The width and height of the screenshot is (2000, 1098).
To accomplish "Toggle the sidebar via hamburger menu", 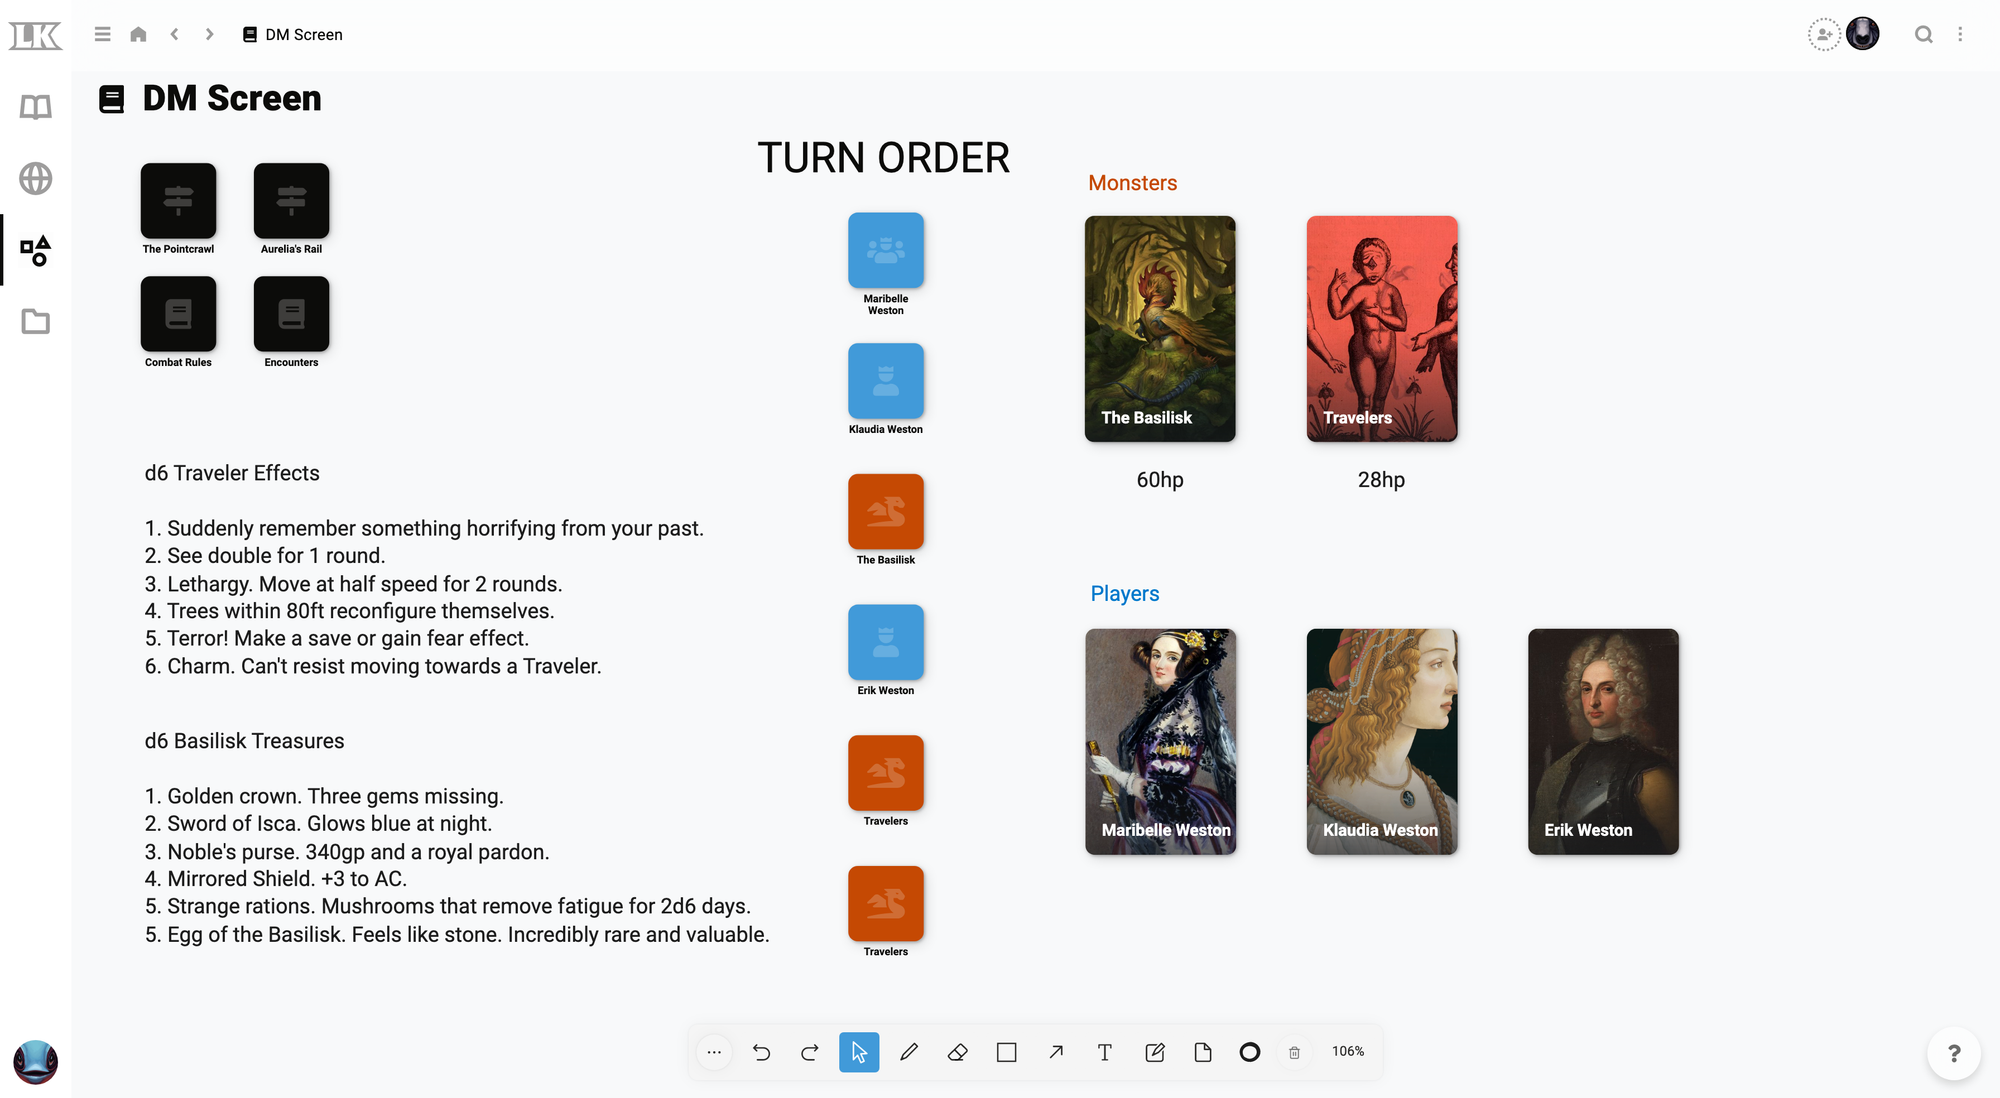I will coord(102,33).
